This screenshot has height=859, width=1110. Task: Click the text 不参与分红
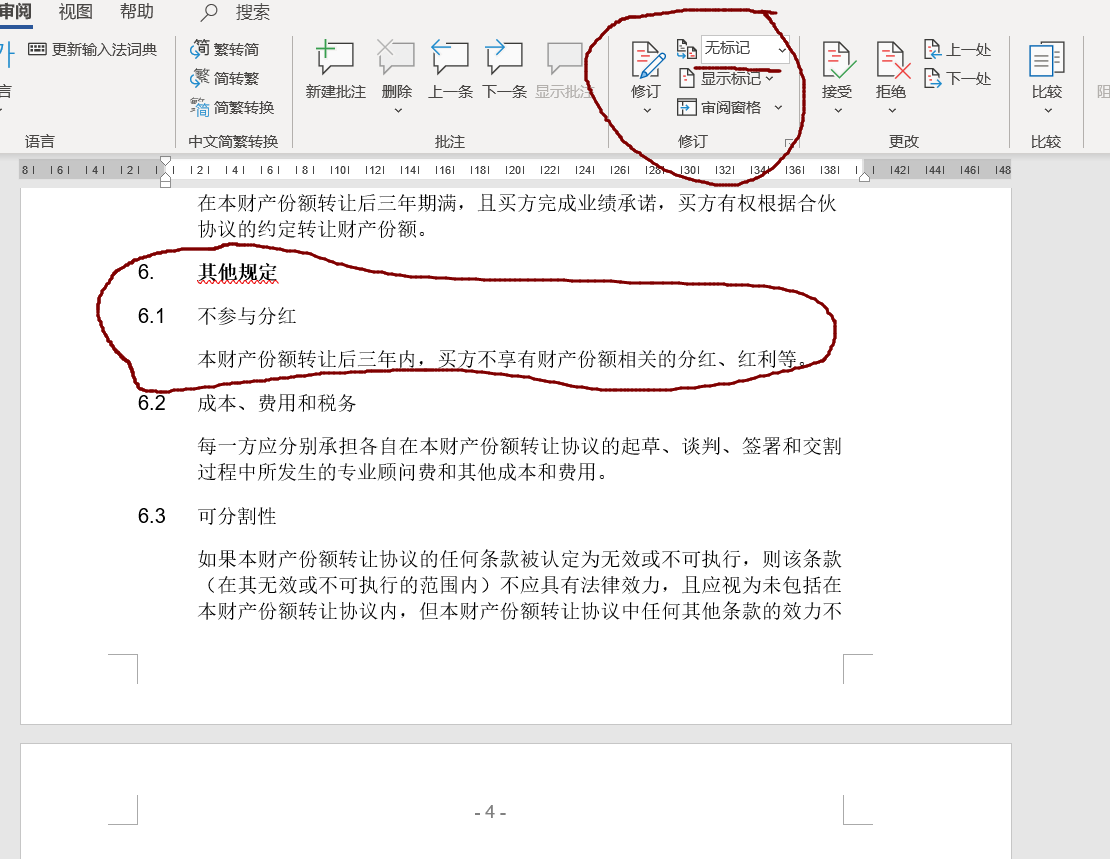tap(247, 316)
